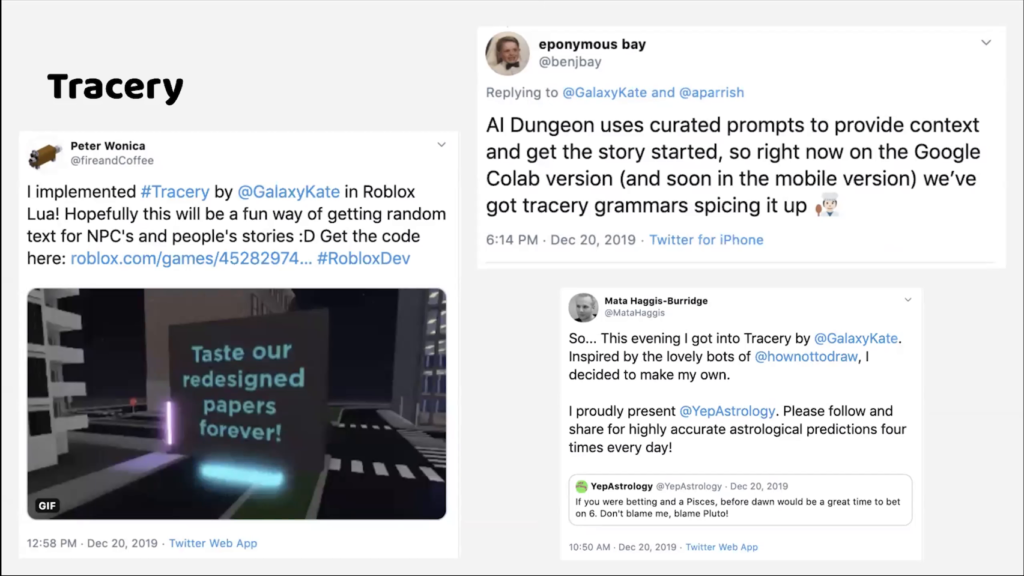The width and height of the screenshot is (1024, 576).
Task: Click the #RobloxDev hashtag
Action: [364, 259]
